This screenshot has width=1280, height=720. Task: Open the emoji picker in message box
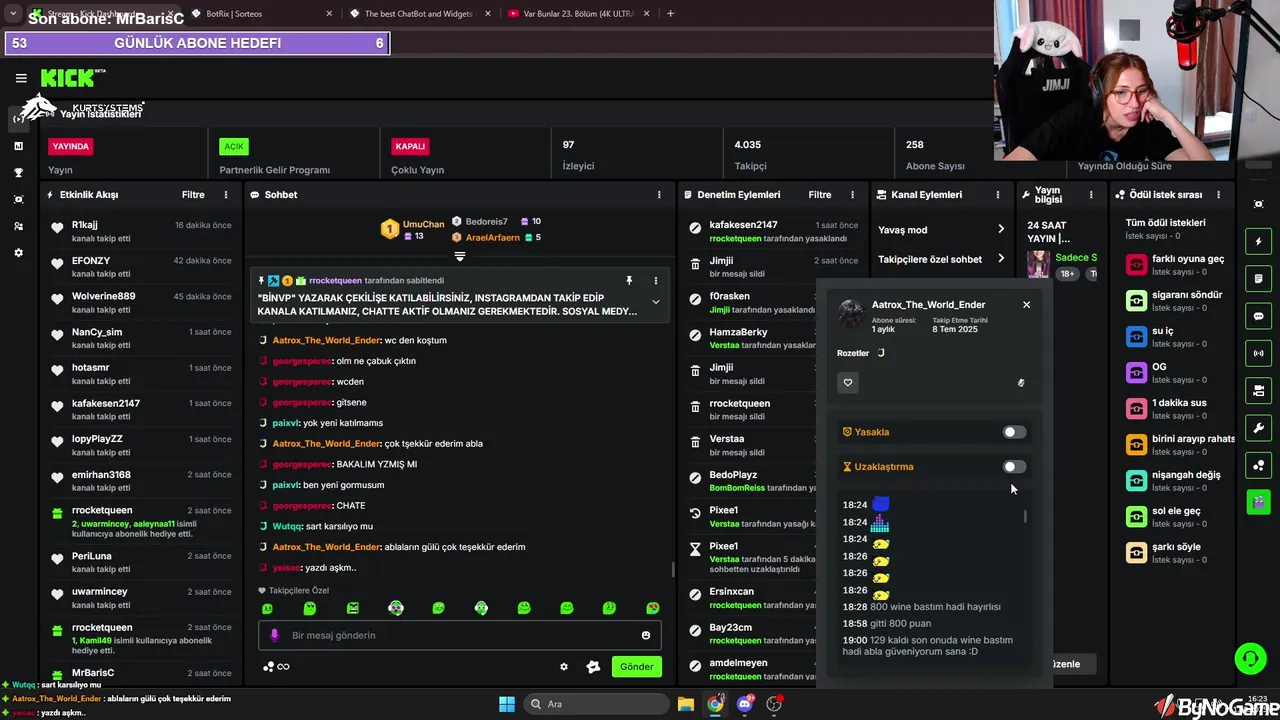(x=646, y=635)
